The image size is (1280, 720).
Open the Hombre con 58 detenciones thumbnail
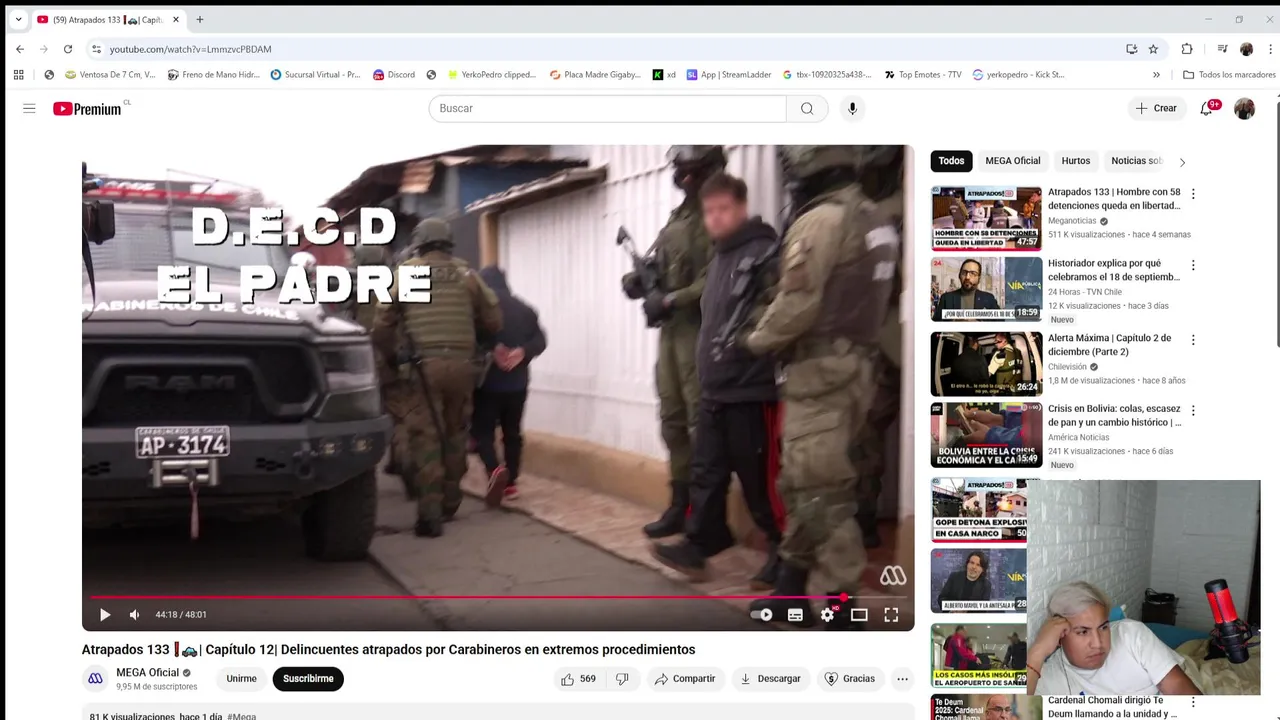(986, 217)
